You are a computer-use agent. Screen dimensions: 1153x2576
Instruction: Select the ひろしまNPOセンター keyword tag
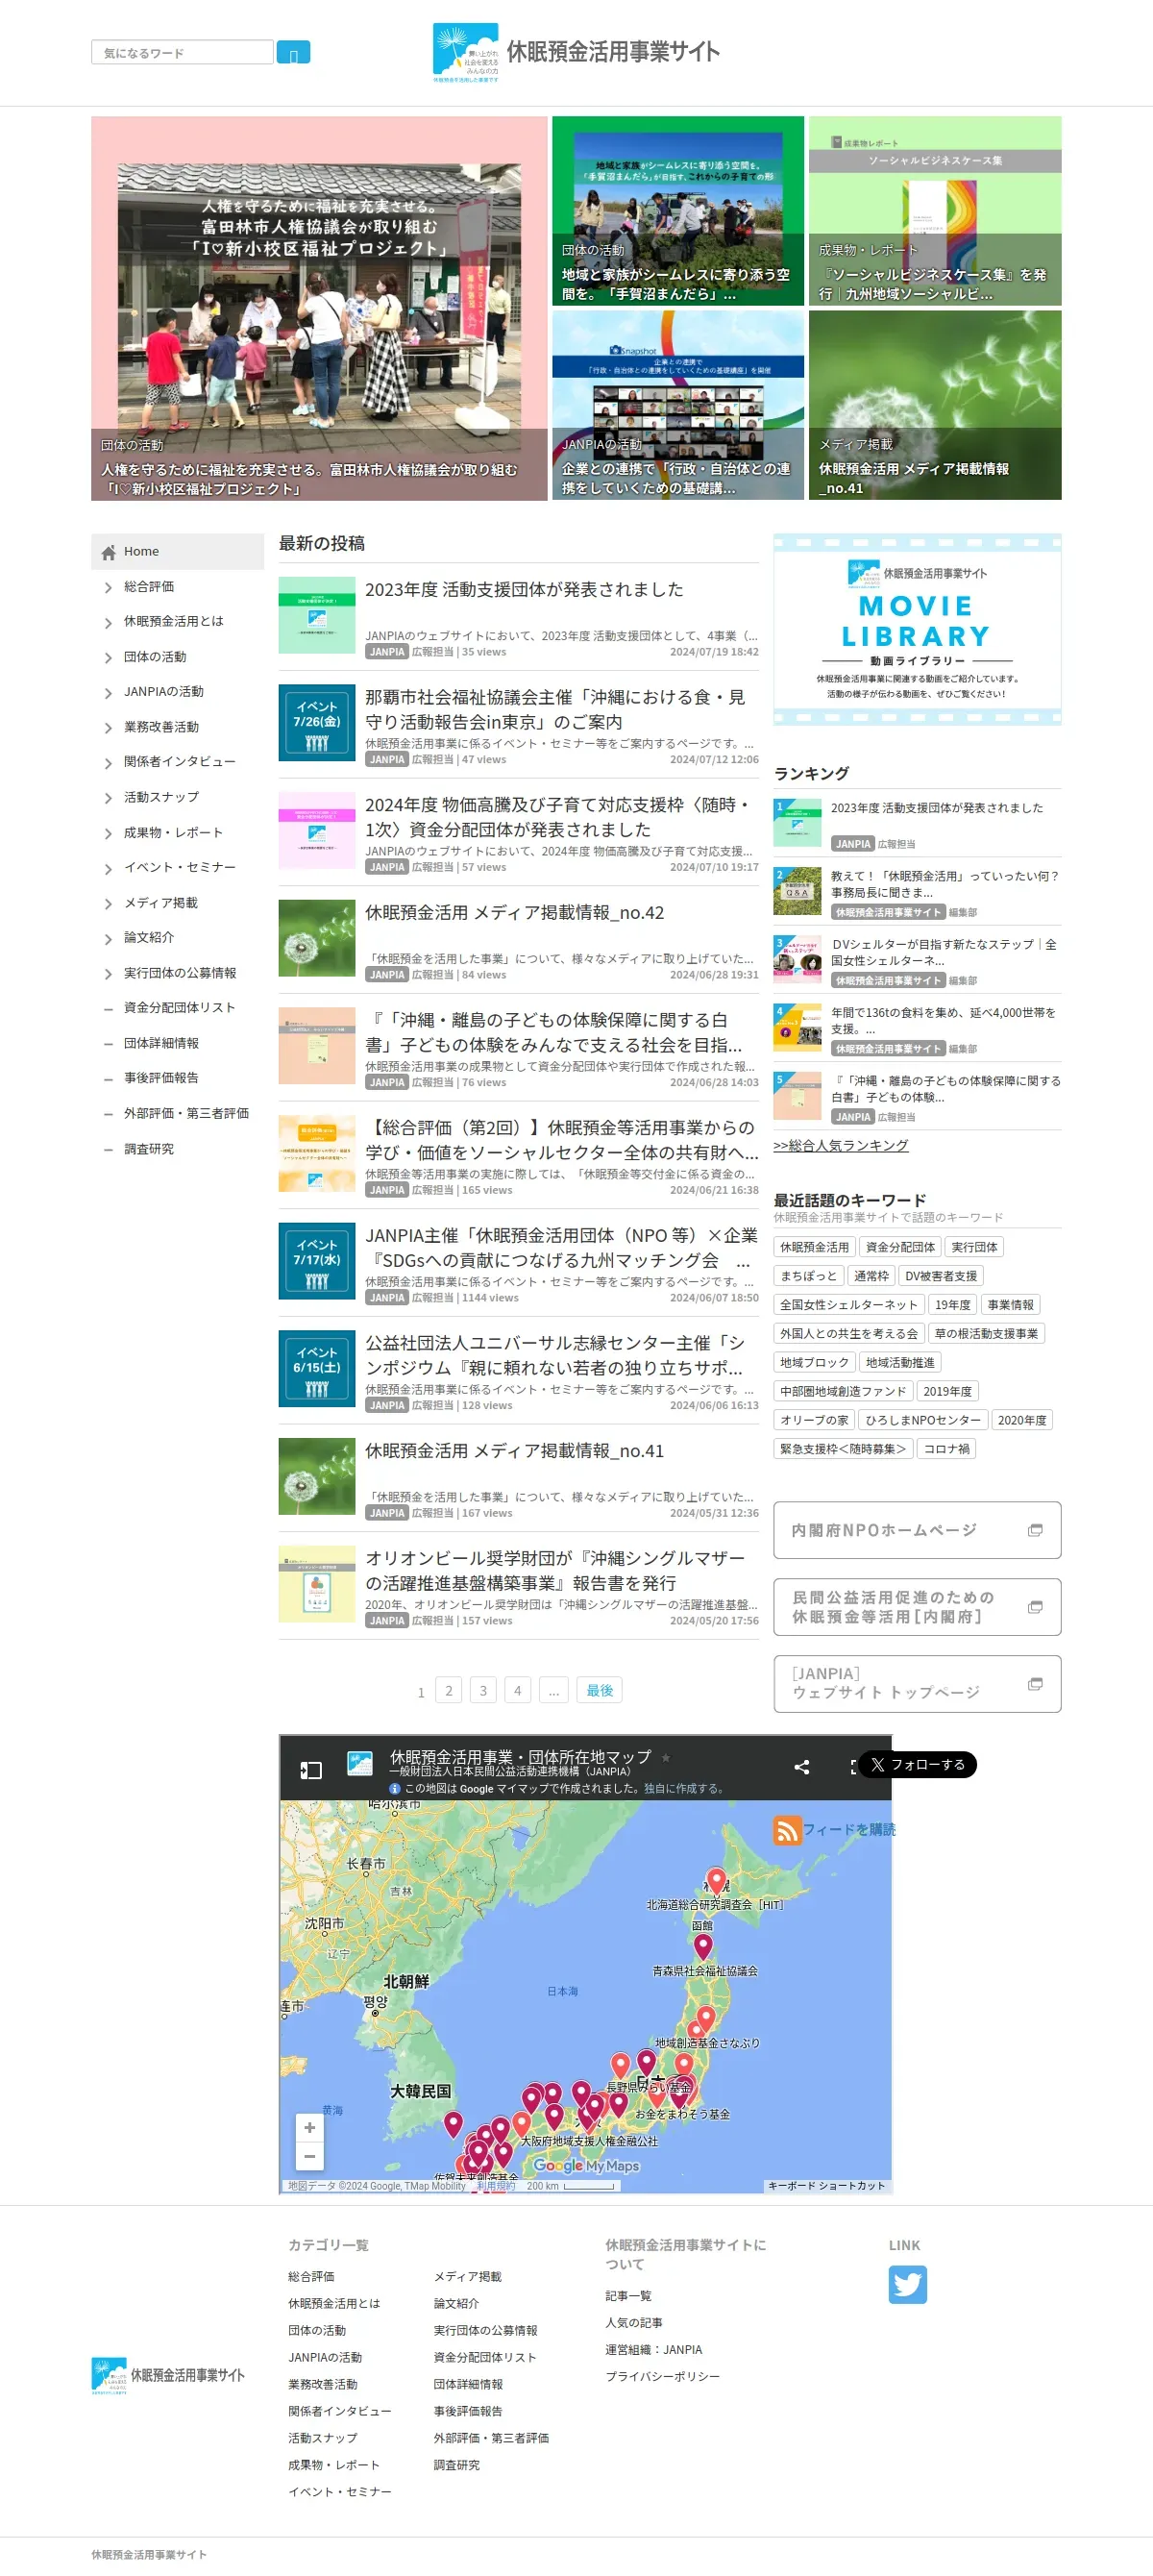[x=923, y=1420]
